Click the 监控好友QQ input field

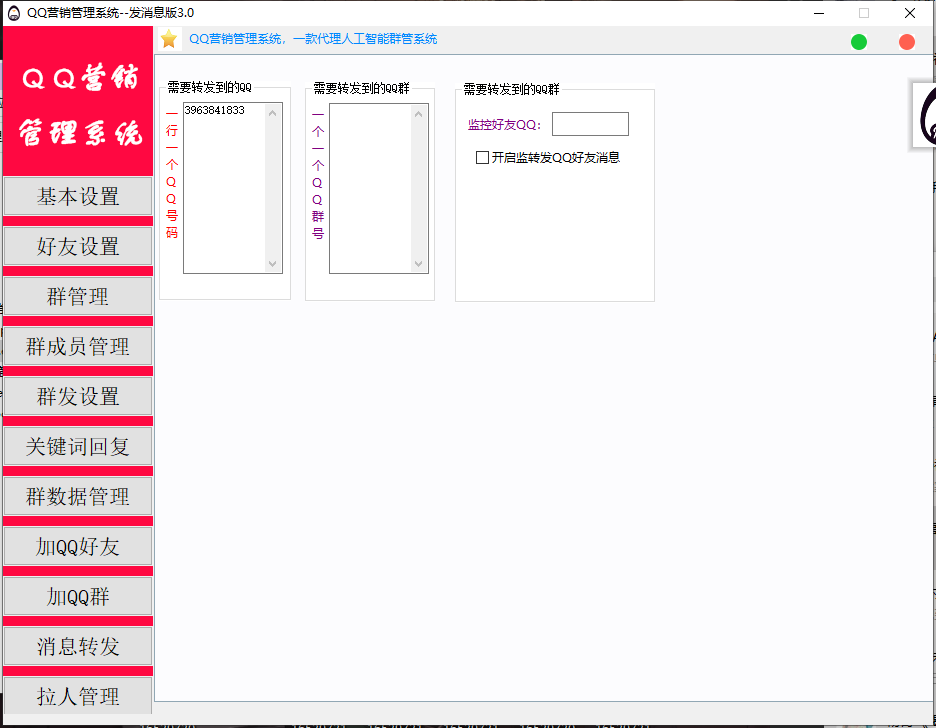(x=590, y=124)
